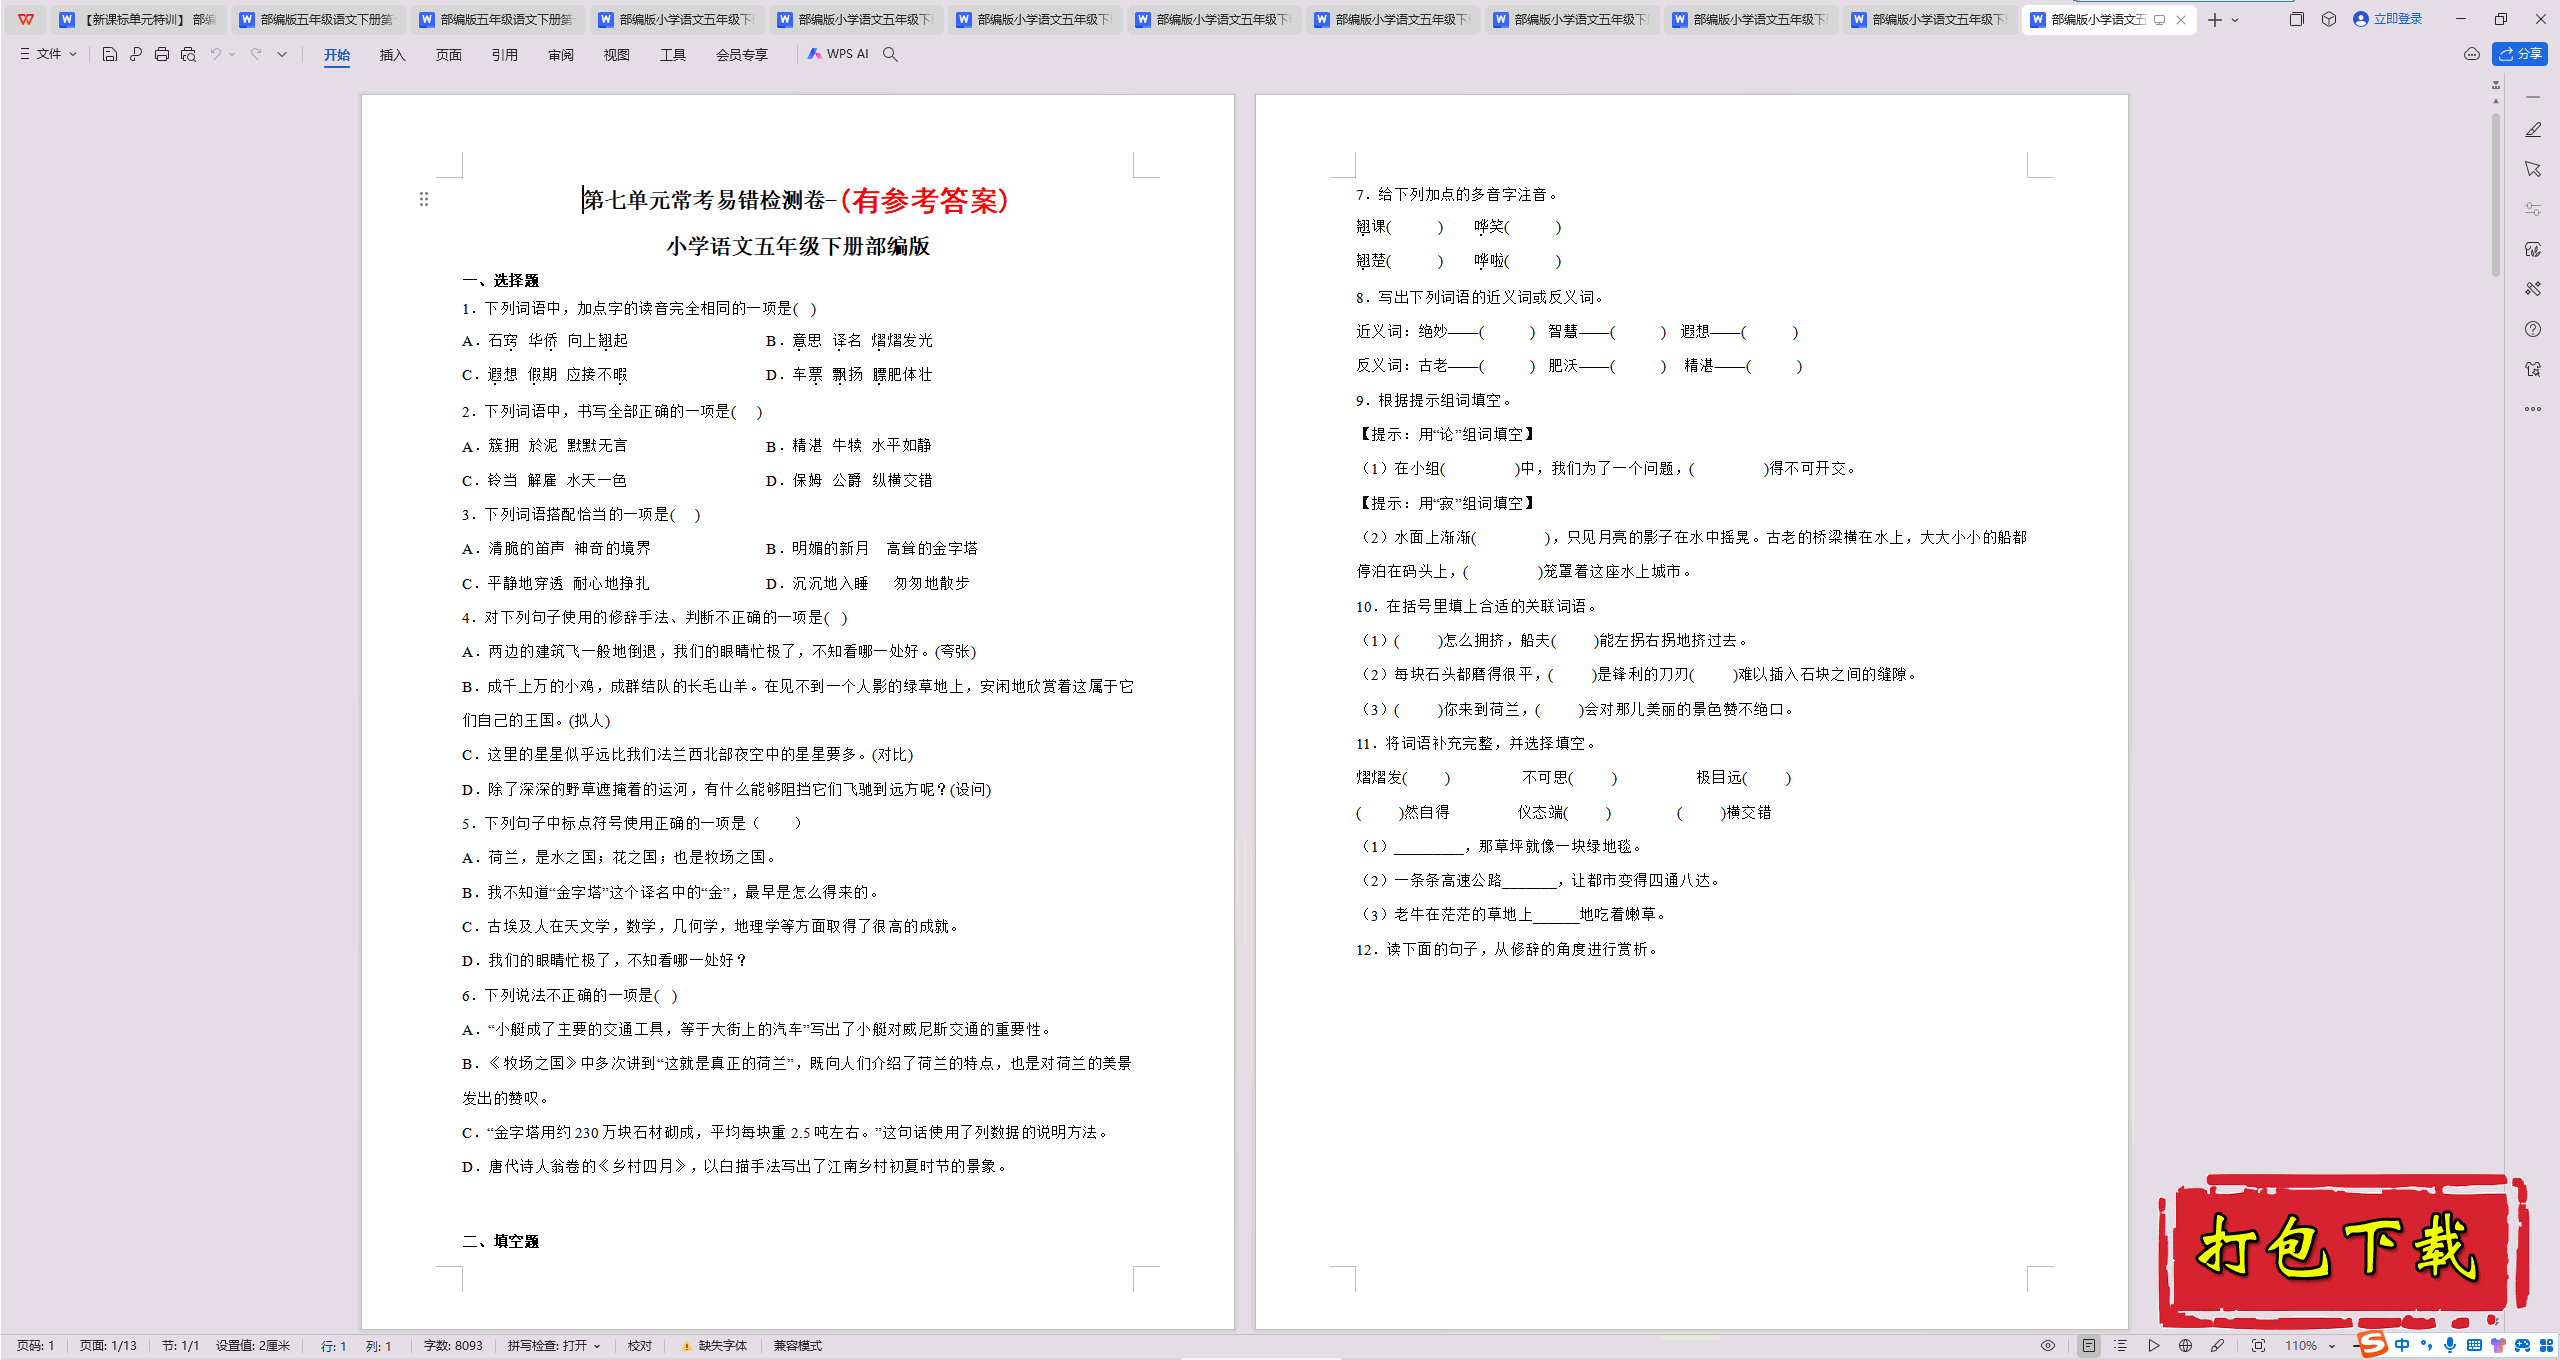
Task: Open spell check status dropdown
Action: pyautogui.click(x=554, y=1346)
